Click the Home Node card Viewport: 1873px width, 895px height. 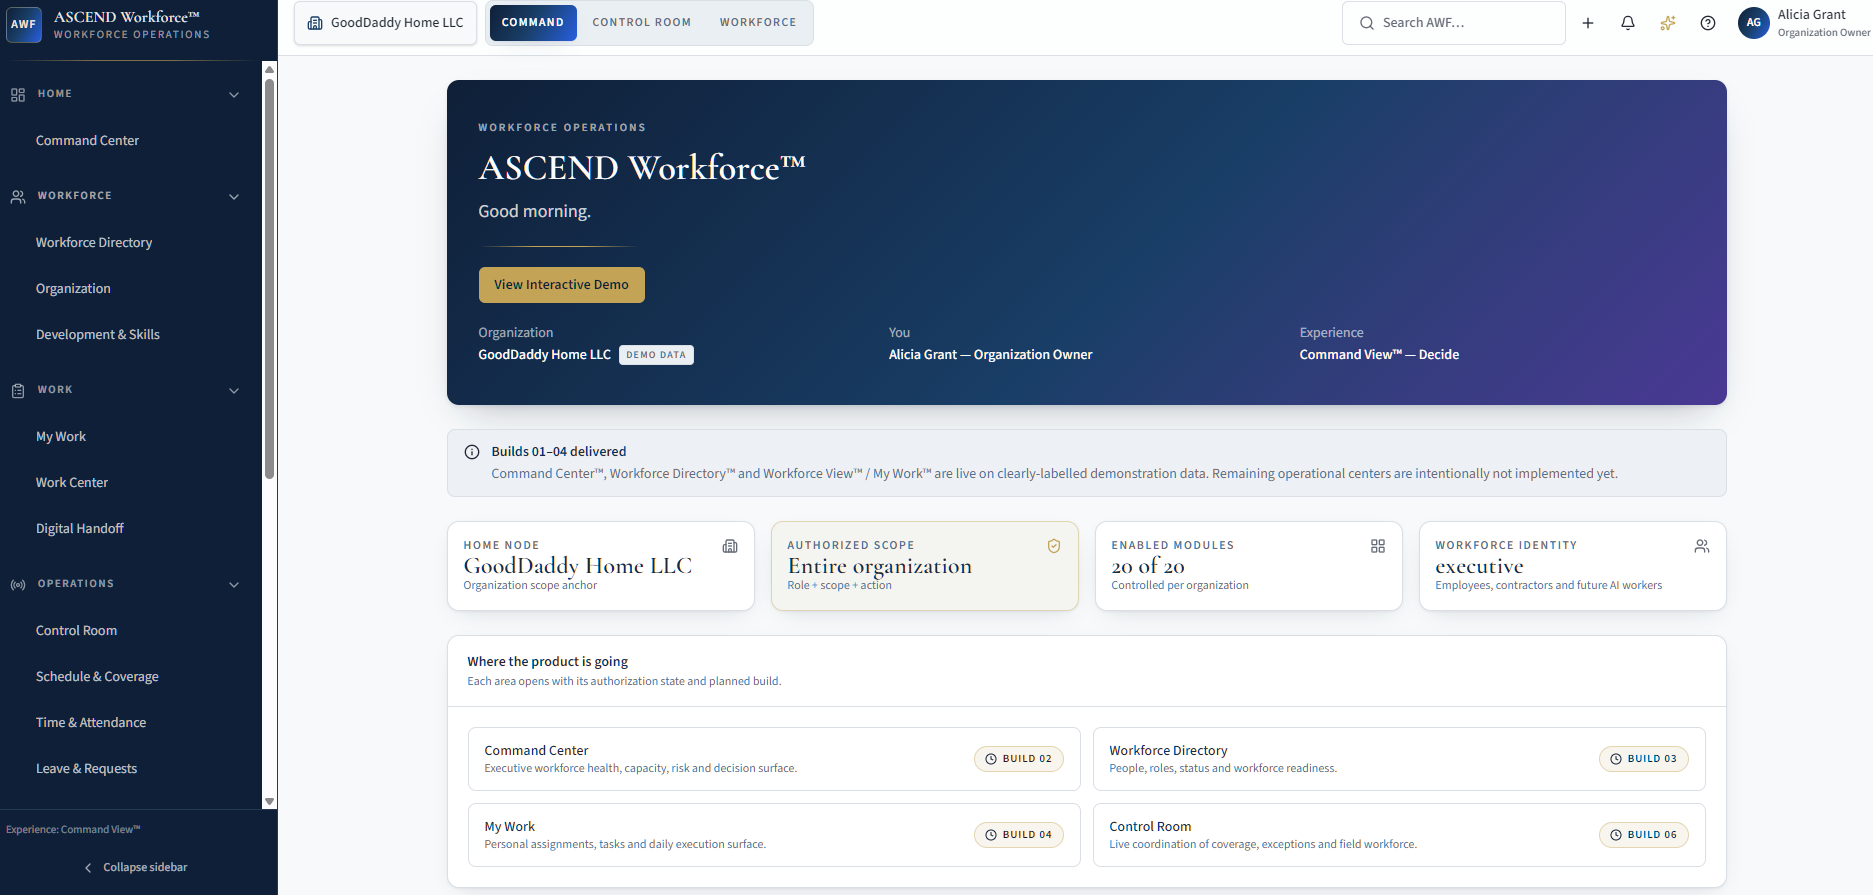coord(601,566)
